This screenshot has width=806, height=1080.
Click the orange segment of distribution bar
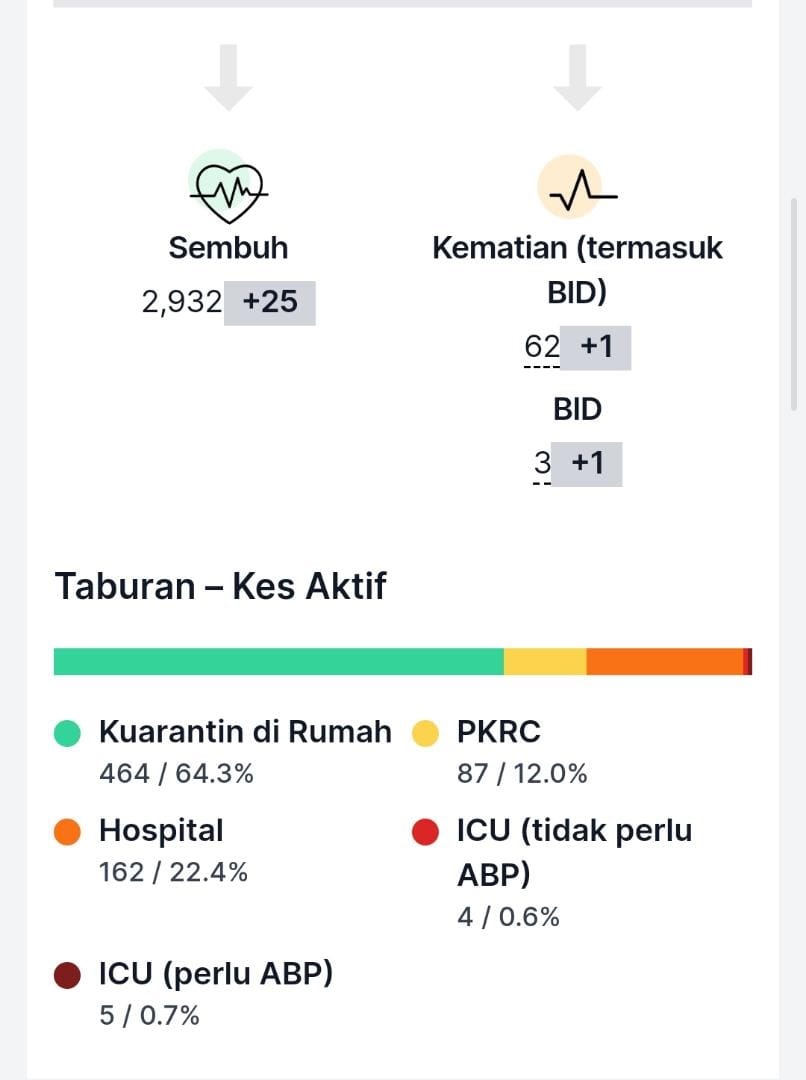pos(665,661)
